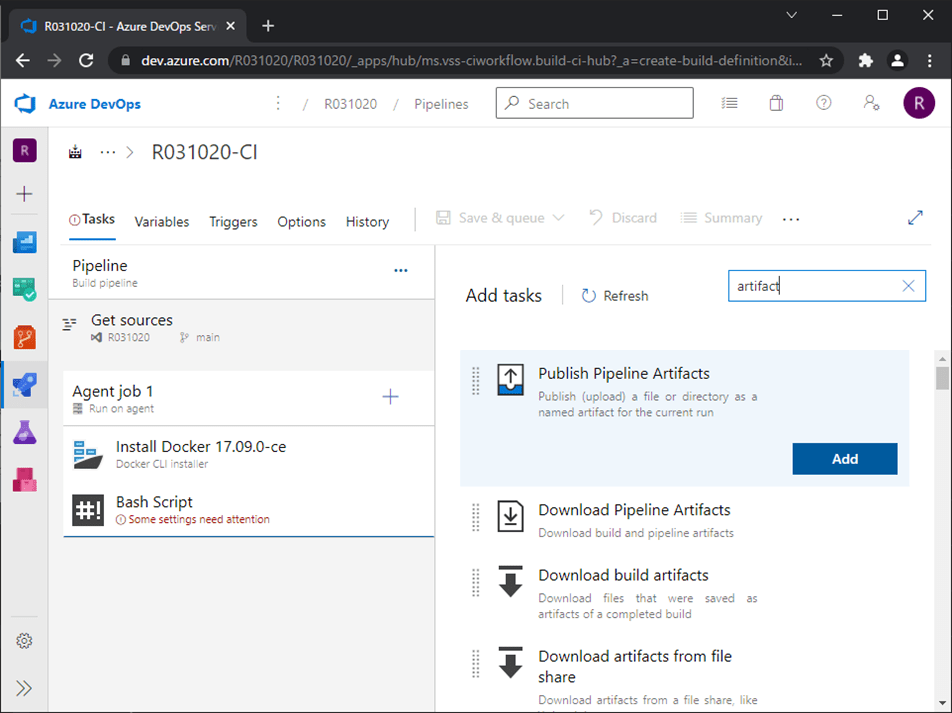This screenshot has height=713, width=952.
Task: Select the Bash Script task
Action: tap(248, 509)
